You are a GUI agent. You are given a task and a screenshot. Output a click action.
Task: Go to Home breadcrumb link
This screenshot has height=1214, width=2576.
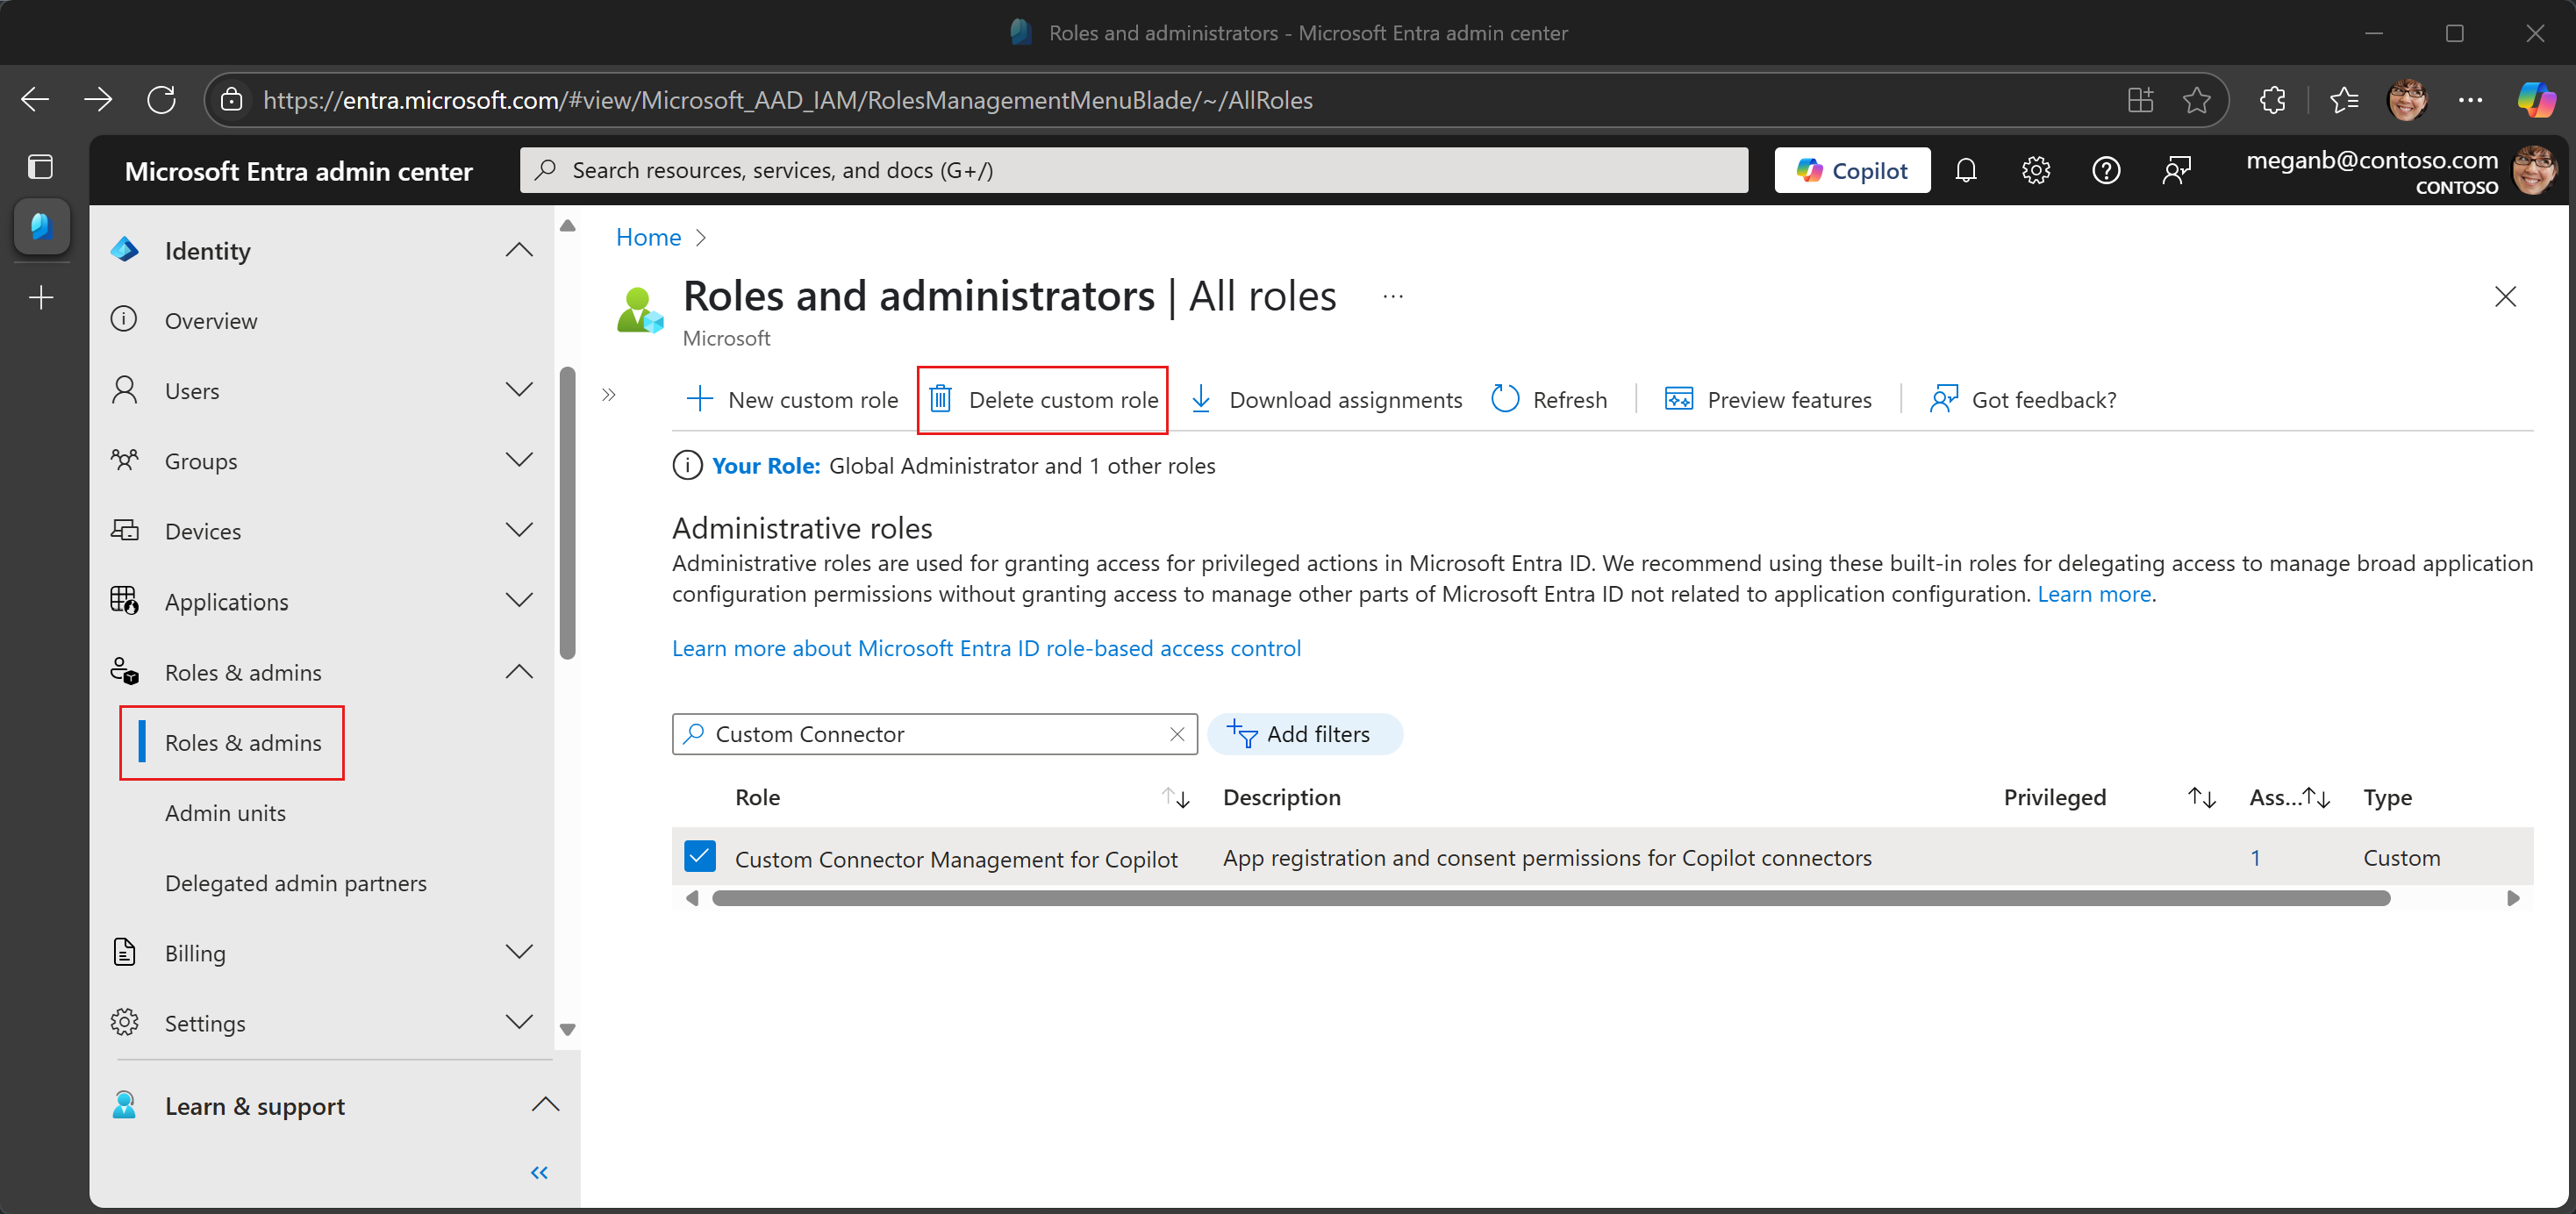pos(648,238)
